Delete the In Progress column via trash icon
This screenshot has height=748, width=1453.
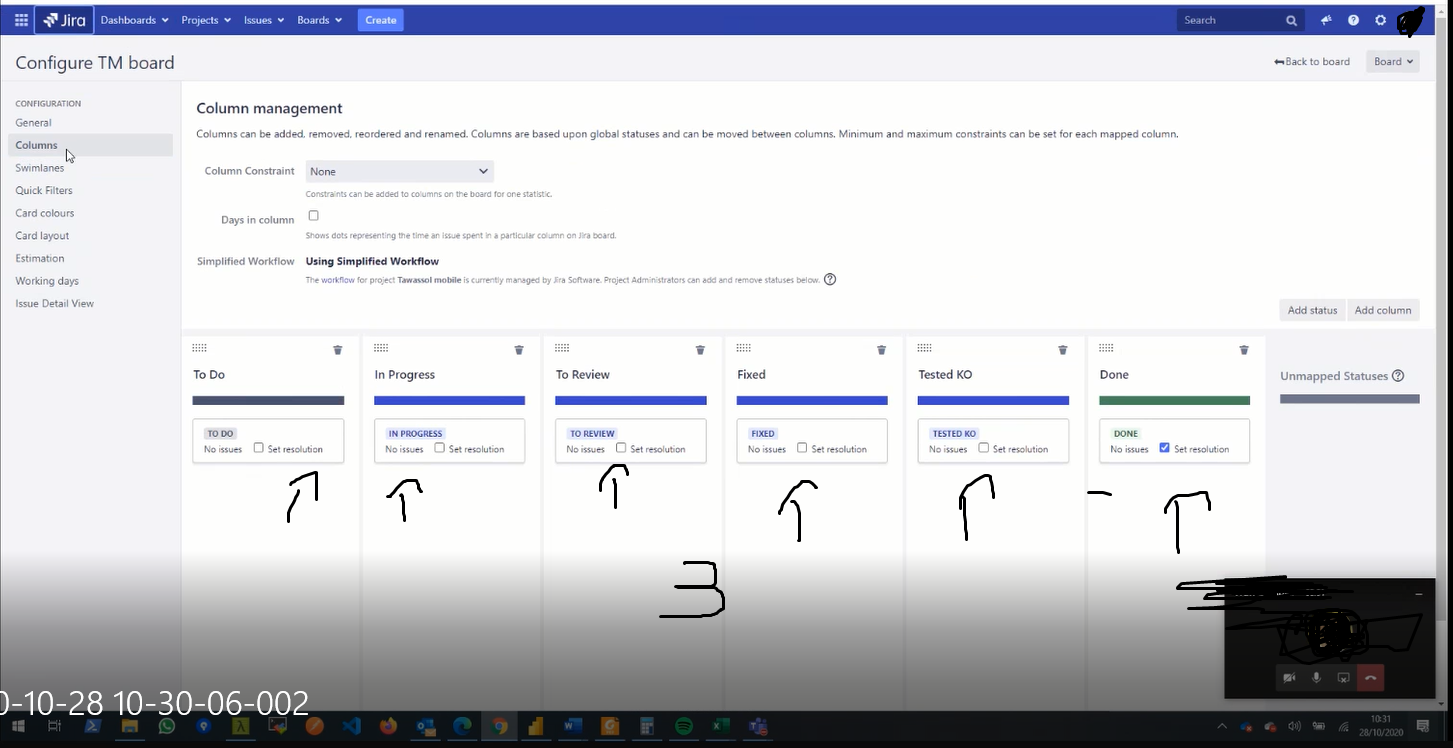point(519,350)
